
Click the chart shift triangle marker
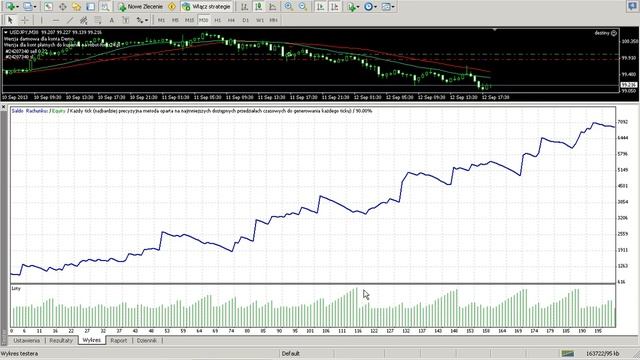click(x=495, y=30)
